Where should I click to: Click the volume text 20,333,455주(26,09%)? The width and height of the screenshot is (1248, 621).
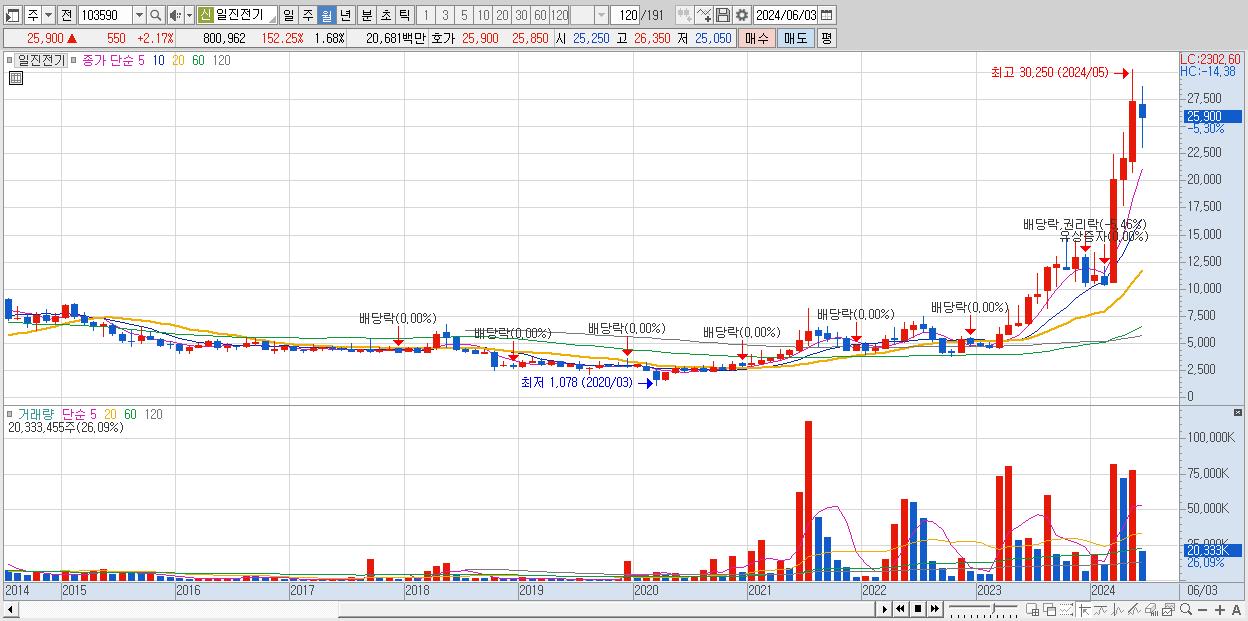(65, 427)
